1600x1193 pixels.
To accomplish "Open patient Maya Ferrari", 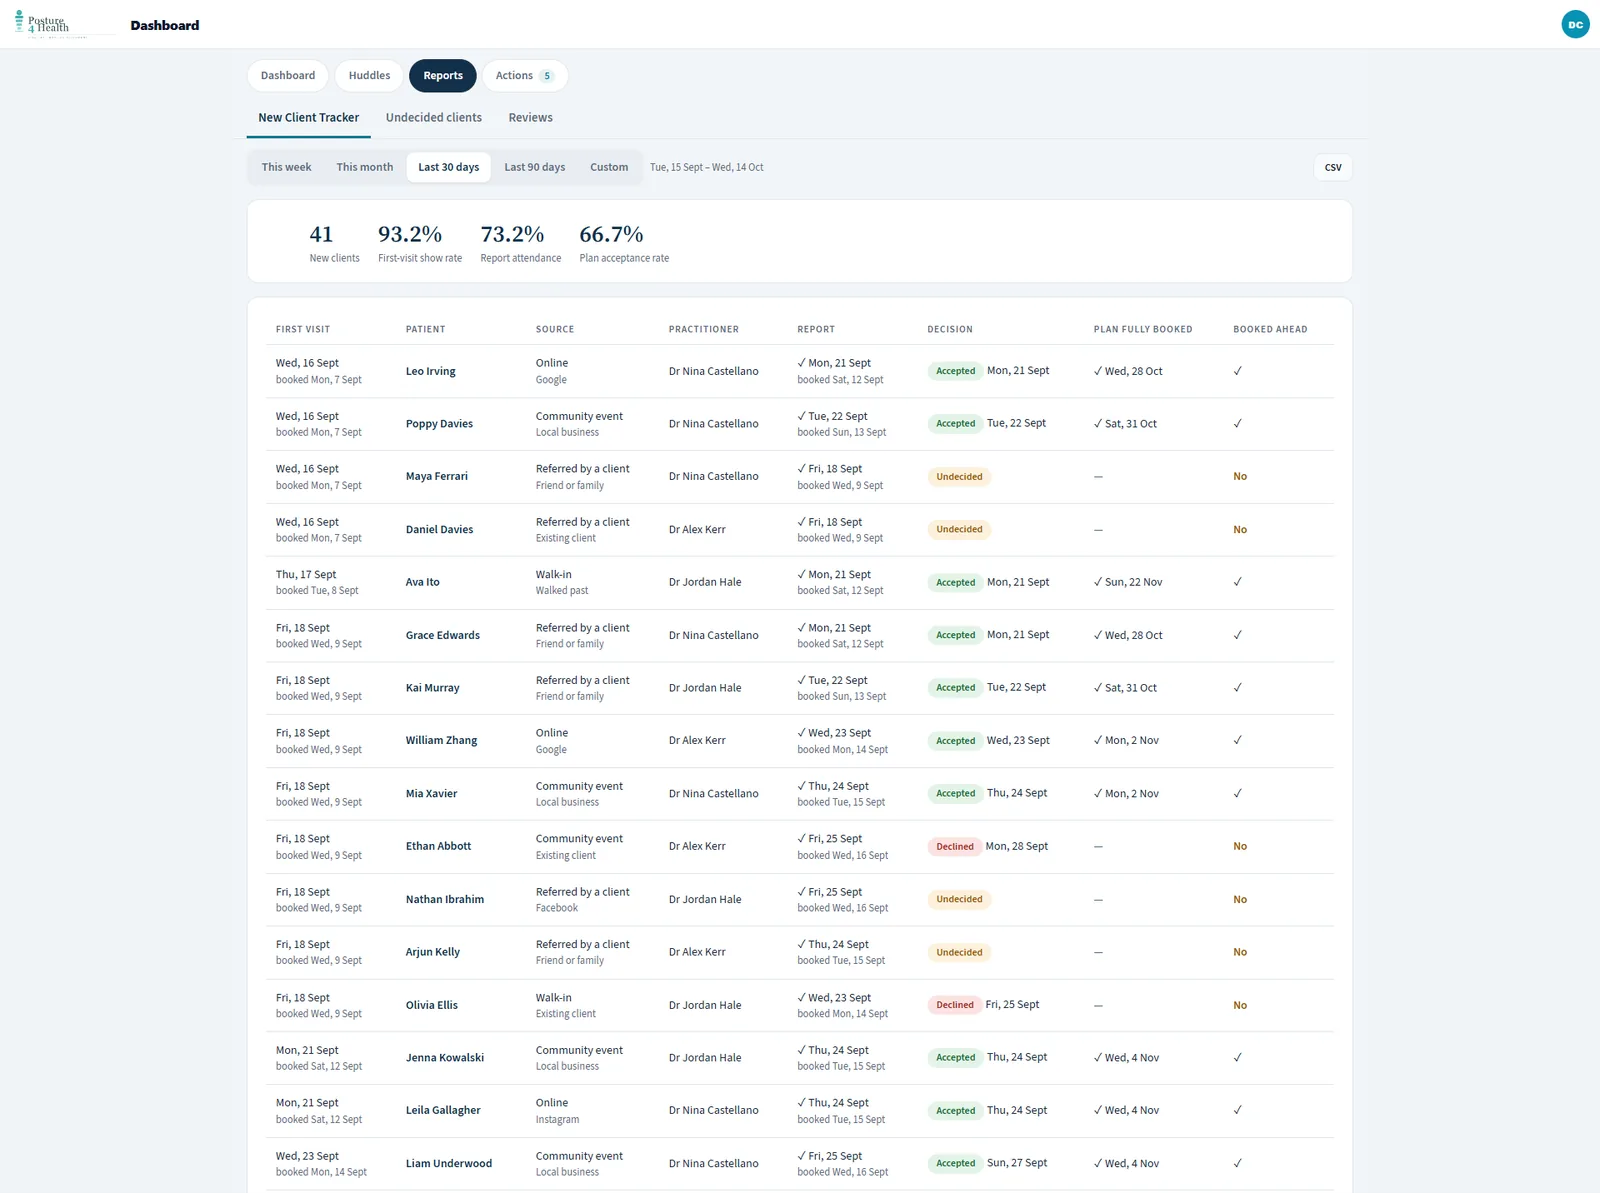I will coord(437,477).
